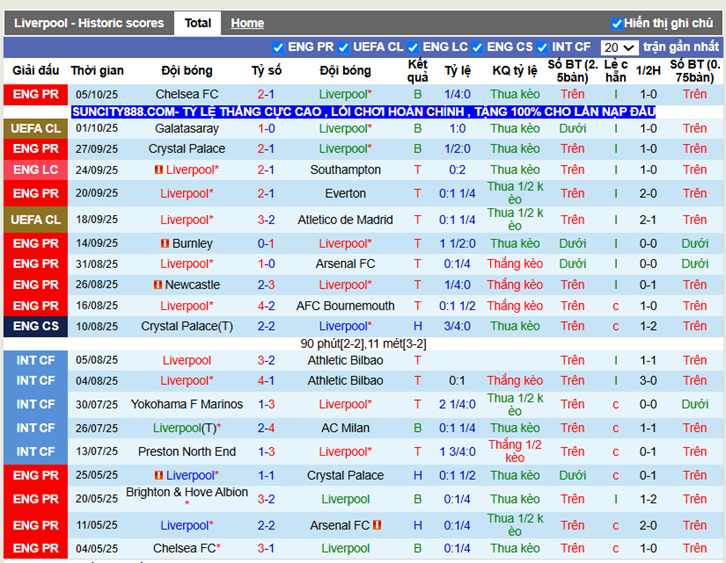Click the Atletico de Madrid team link

(345, 220)
